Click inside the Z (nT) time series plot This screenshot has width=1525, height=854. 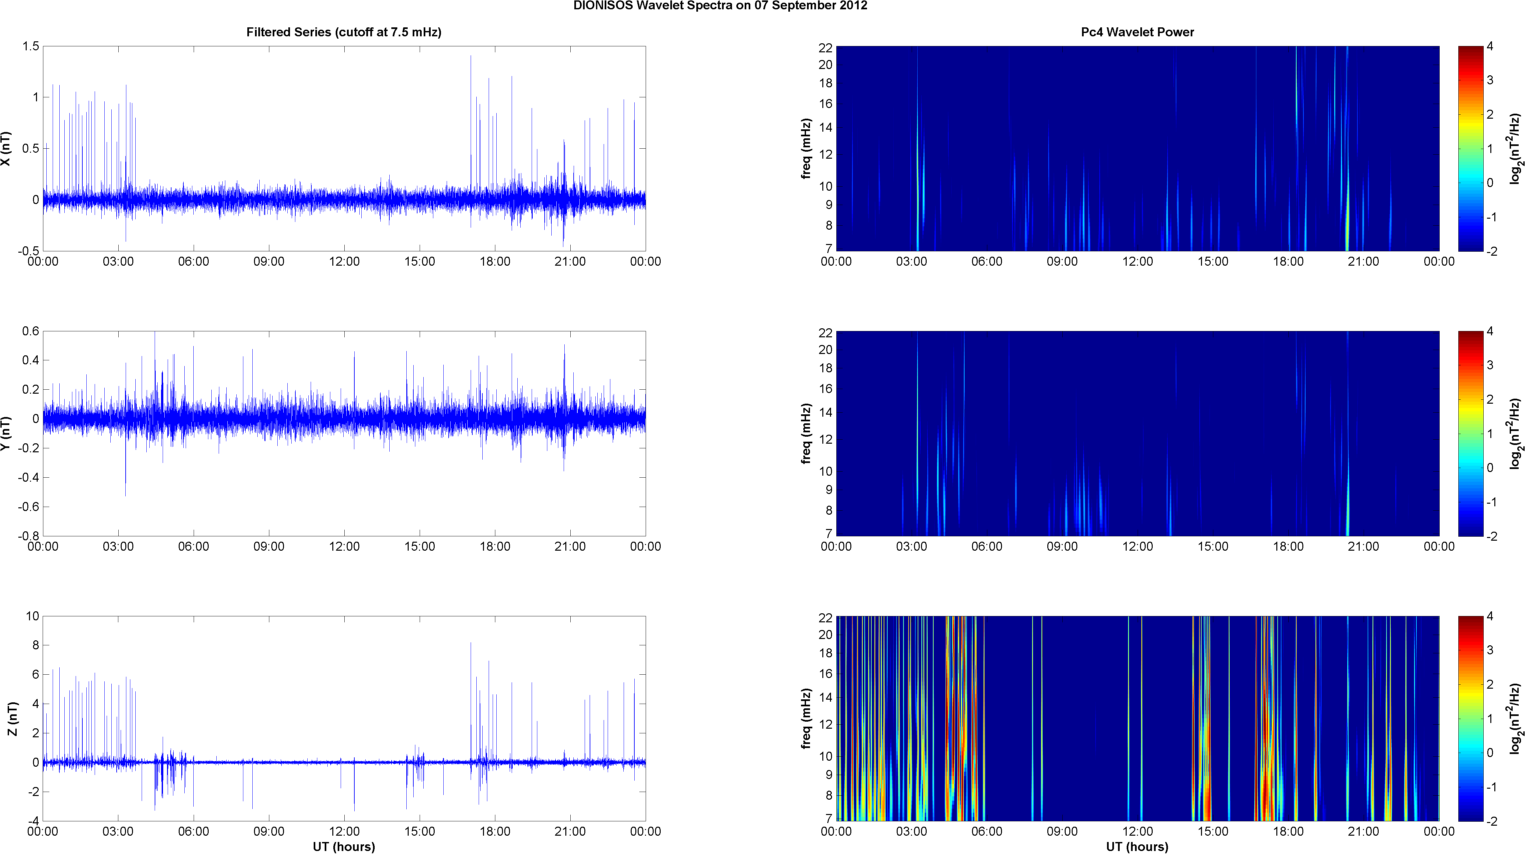(x=343, y=718)
